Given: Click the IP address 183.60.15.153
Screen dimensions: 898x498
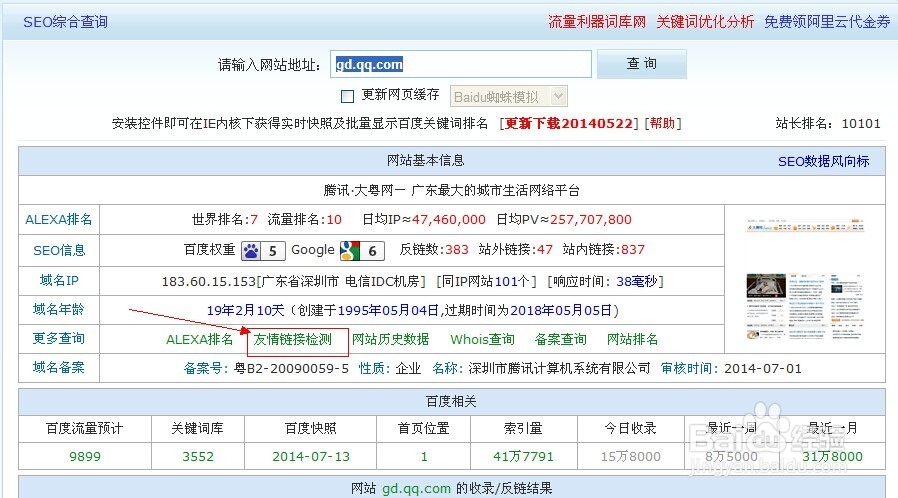Looking at the screenshot, I should tap(208, 281).
